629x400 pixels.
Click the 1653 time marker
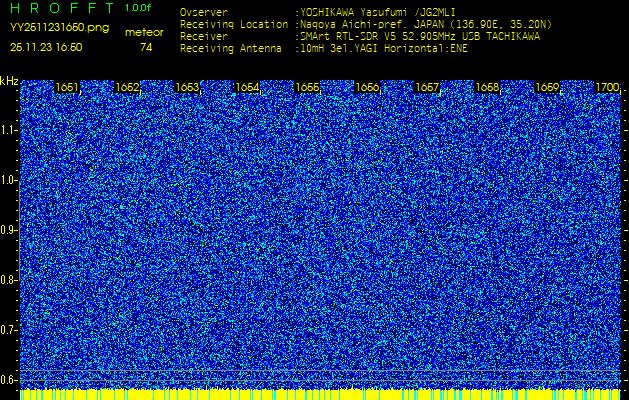pyautogui.click(x=187, y=87)
